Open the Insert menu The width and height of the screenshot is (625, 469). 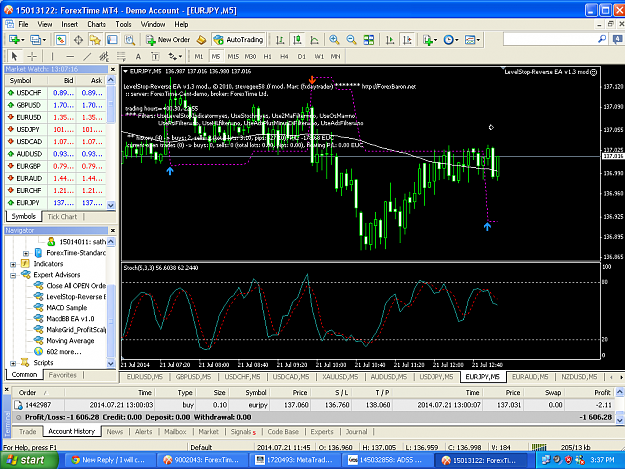click(x=69, y=24)
